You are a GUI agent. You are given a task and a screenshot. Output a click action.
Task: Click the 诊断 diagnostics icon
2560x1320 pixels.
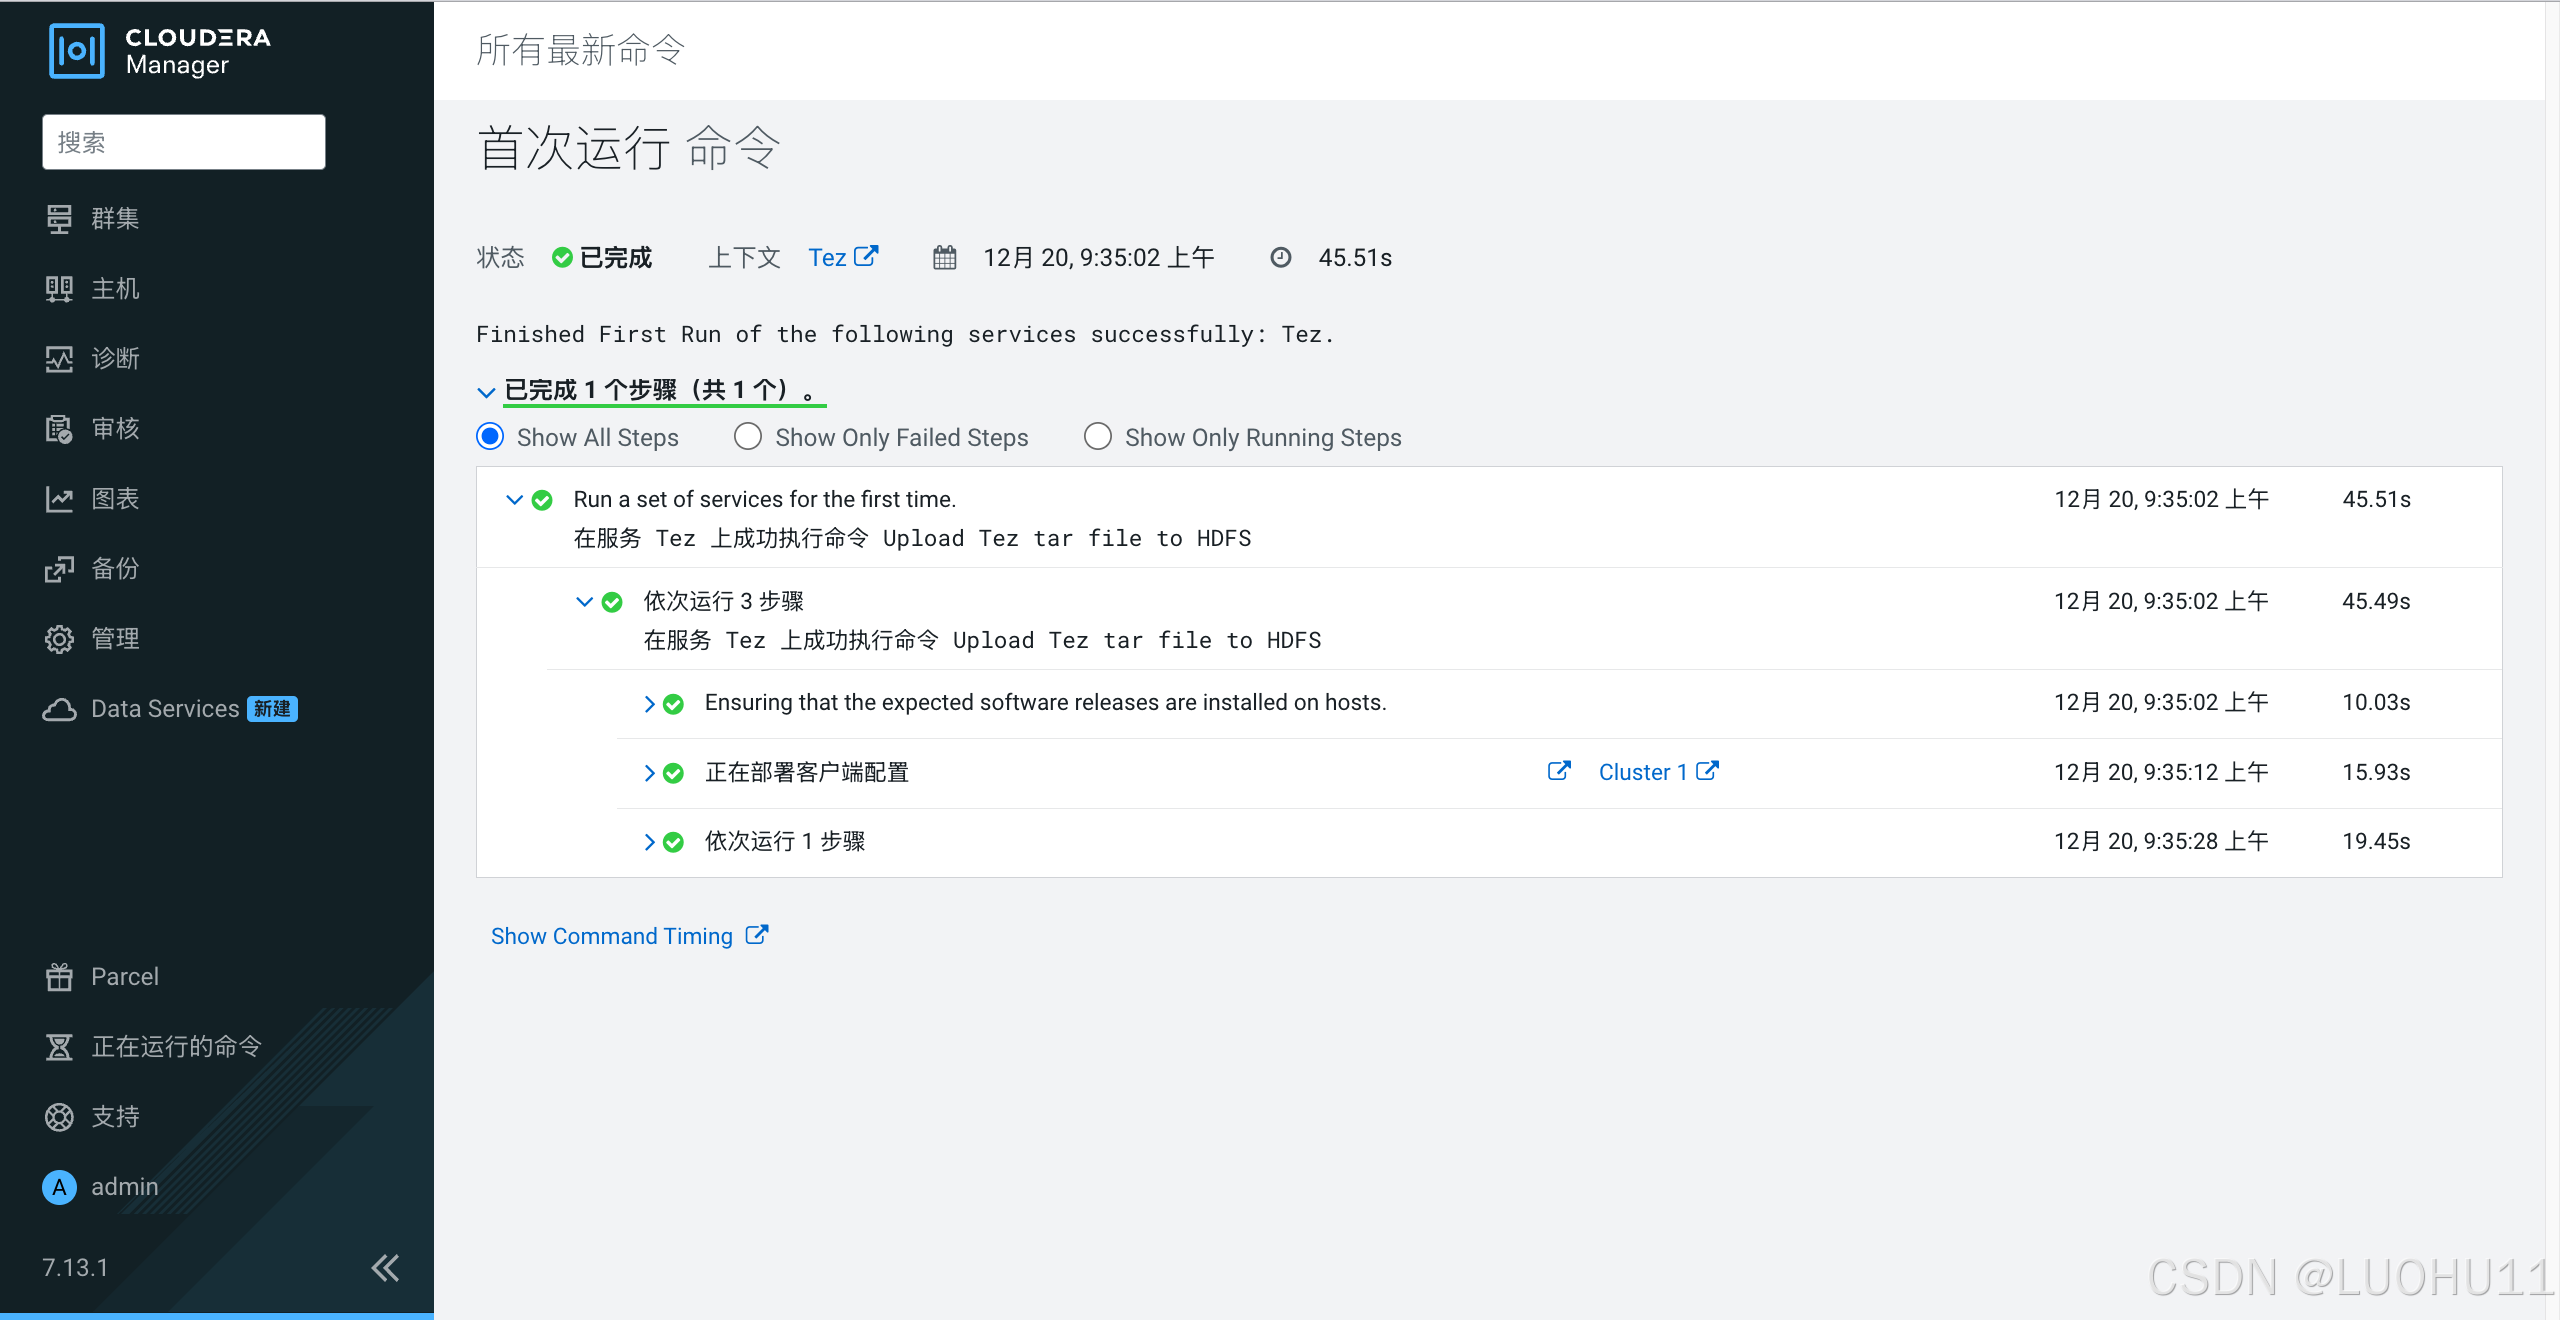pyautogui.click(x=59, y=359)
